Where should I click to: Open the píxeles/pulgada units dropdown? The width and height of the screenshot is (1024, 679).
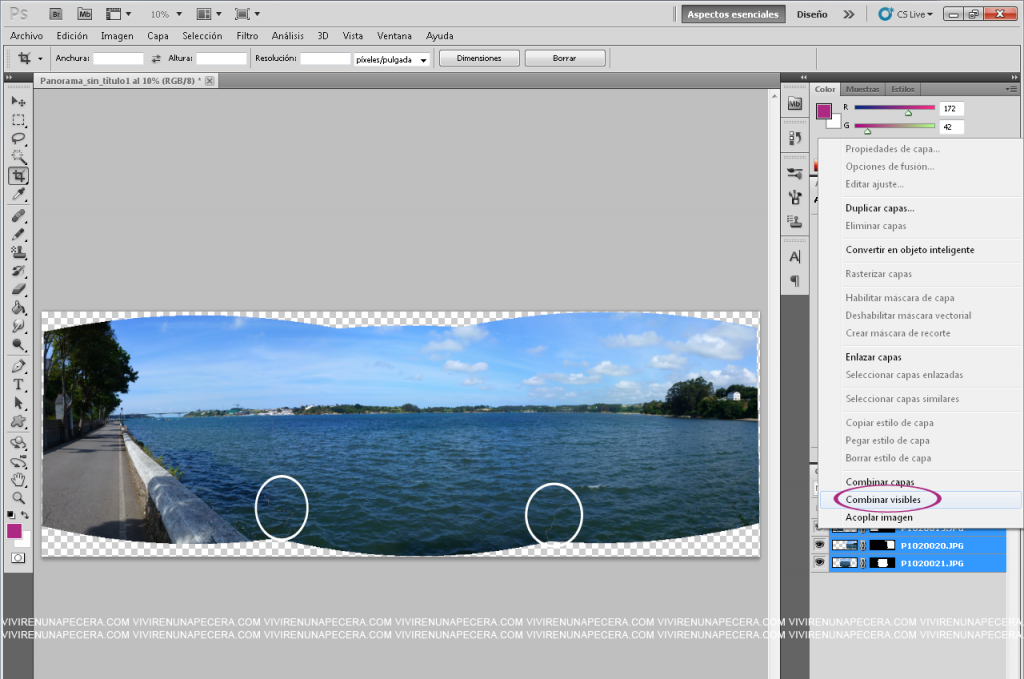(x=391, y=59)
